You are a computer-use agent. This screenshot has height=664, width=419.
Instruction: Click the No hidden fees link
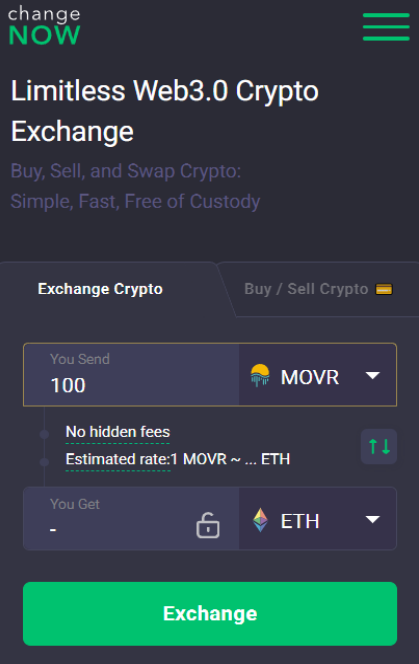tap(118, 432)
